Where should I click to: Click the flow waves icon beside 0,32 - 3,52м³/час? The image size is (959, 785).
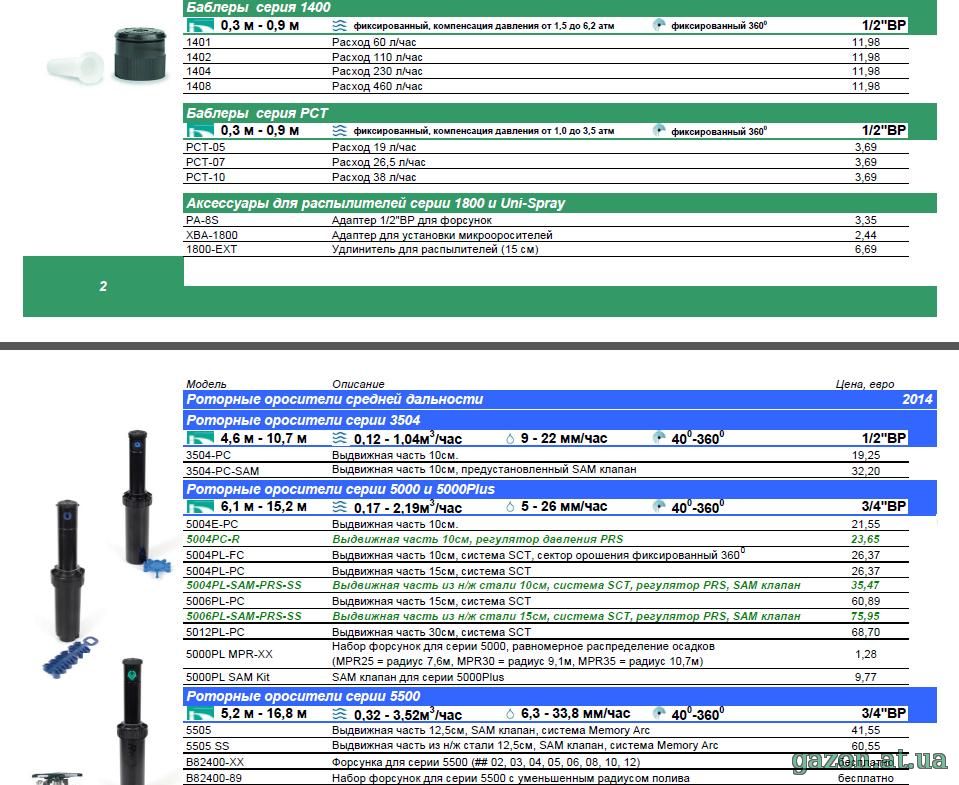coord(339,713)
